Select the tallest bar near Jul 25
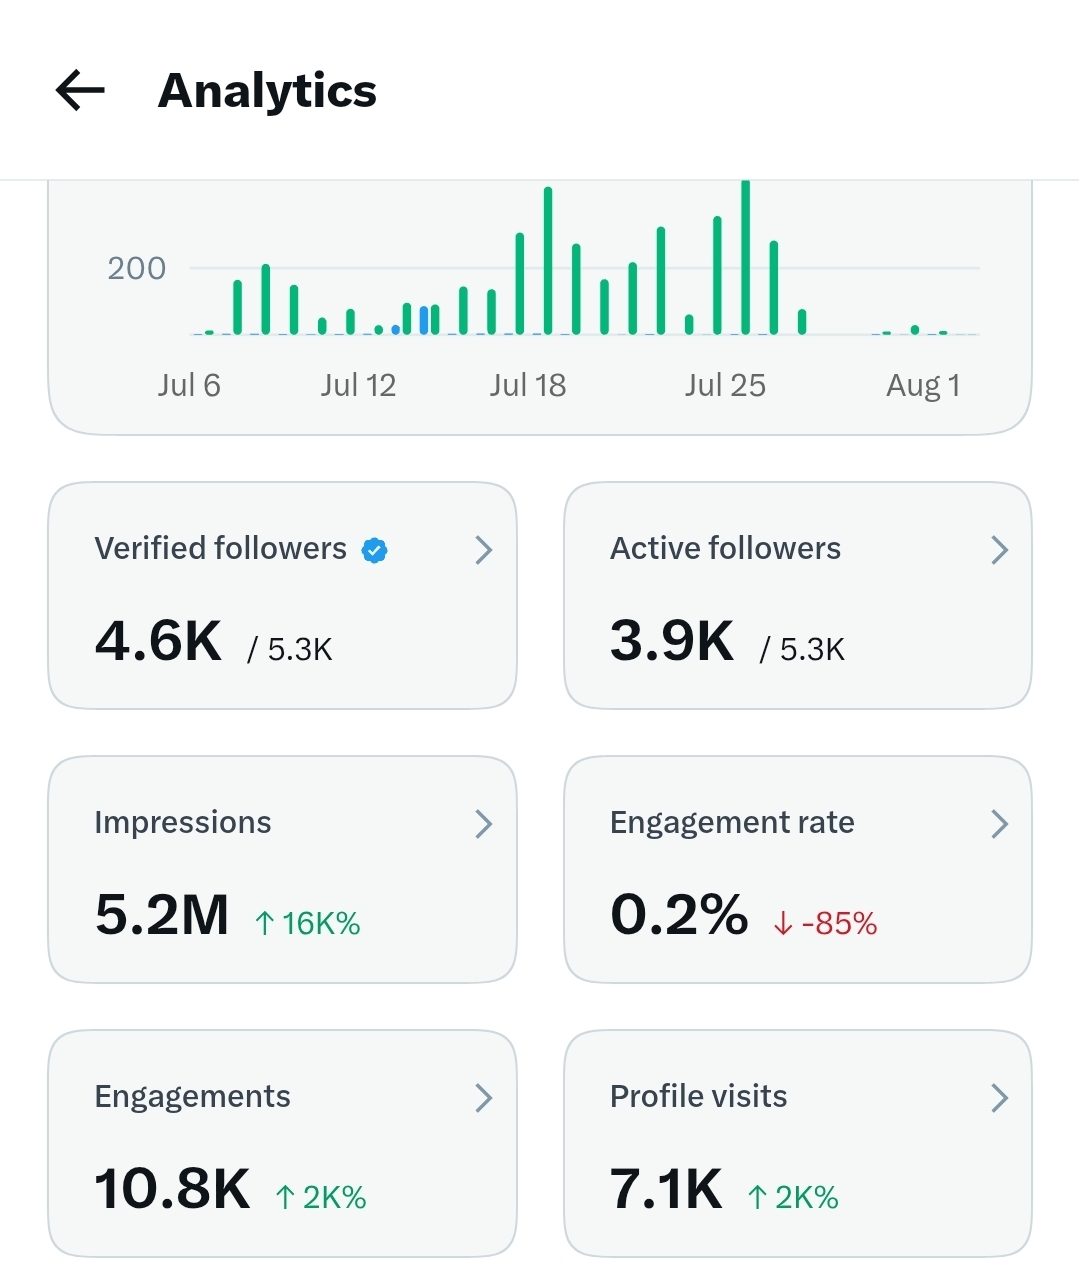The image size is (1079, 1278). (x=745, y=258)
